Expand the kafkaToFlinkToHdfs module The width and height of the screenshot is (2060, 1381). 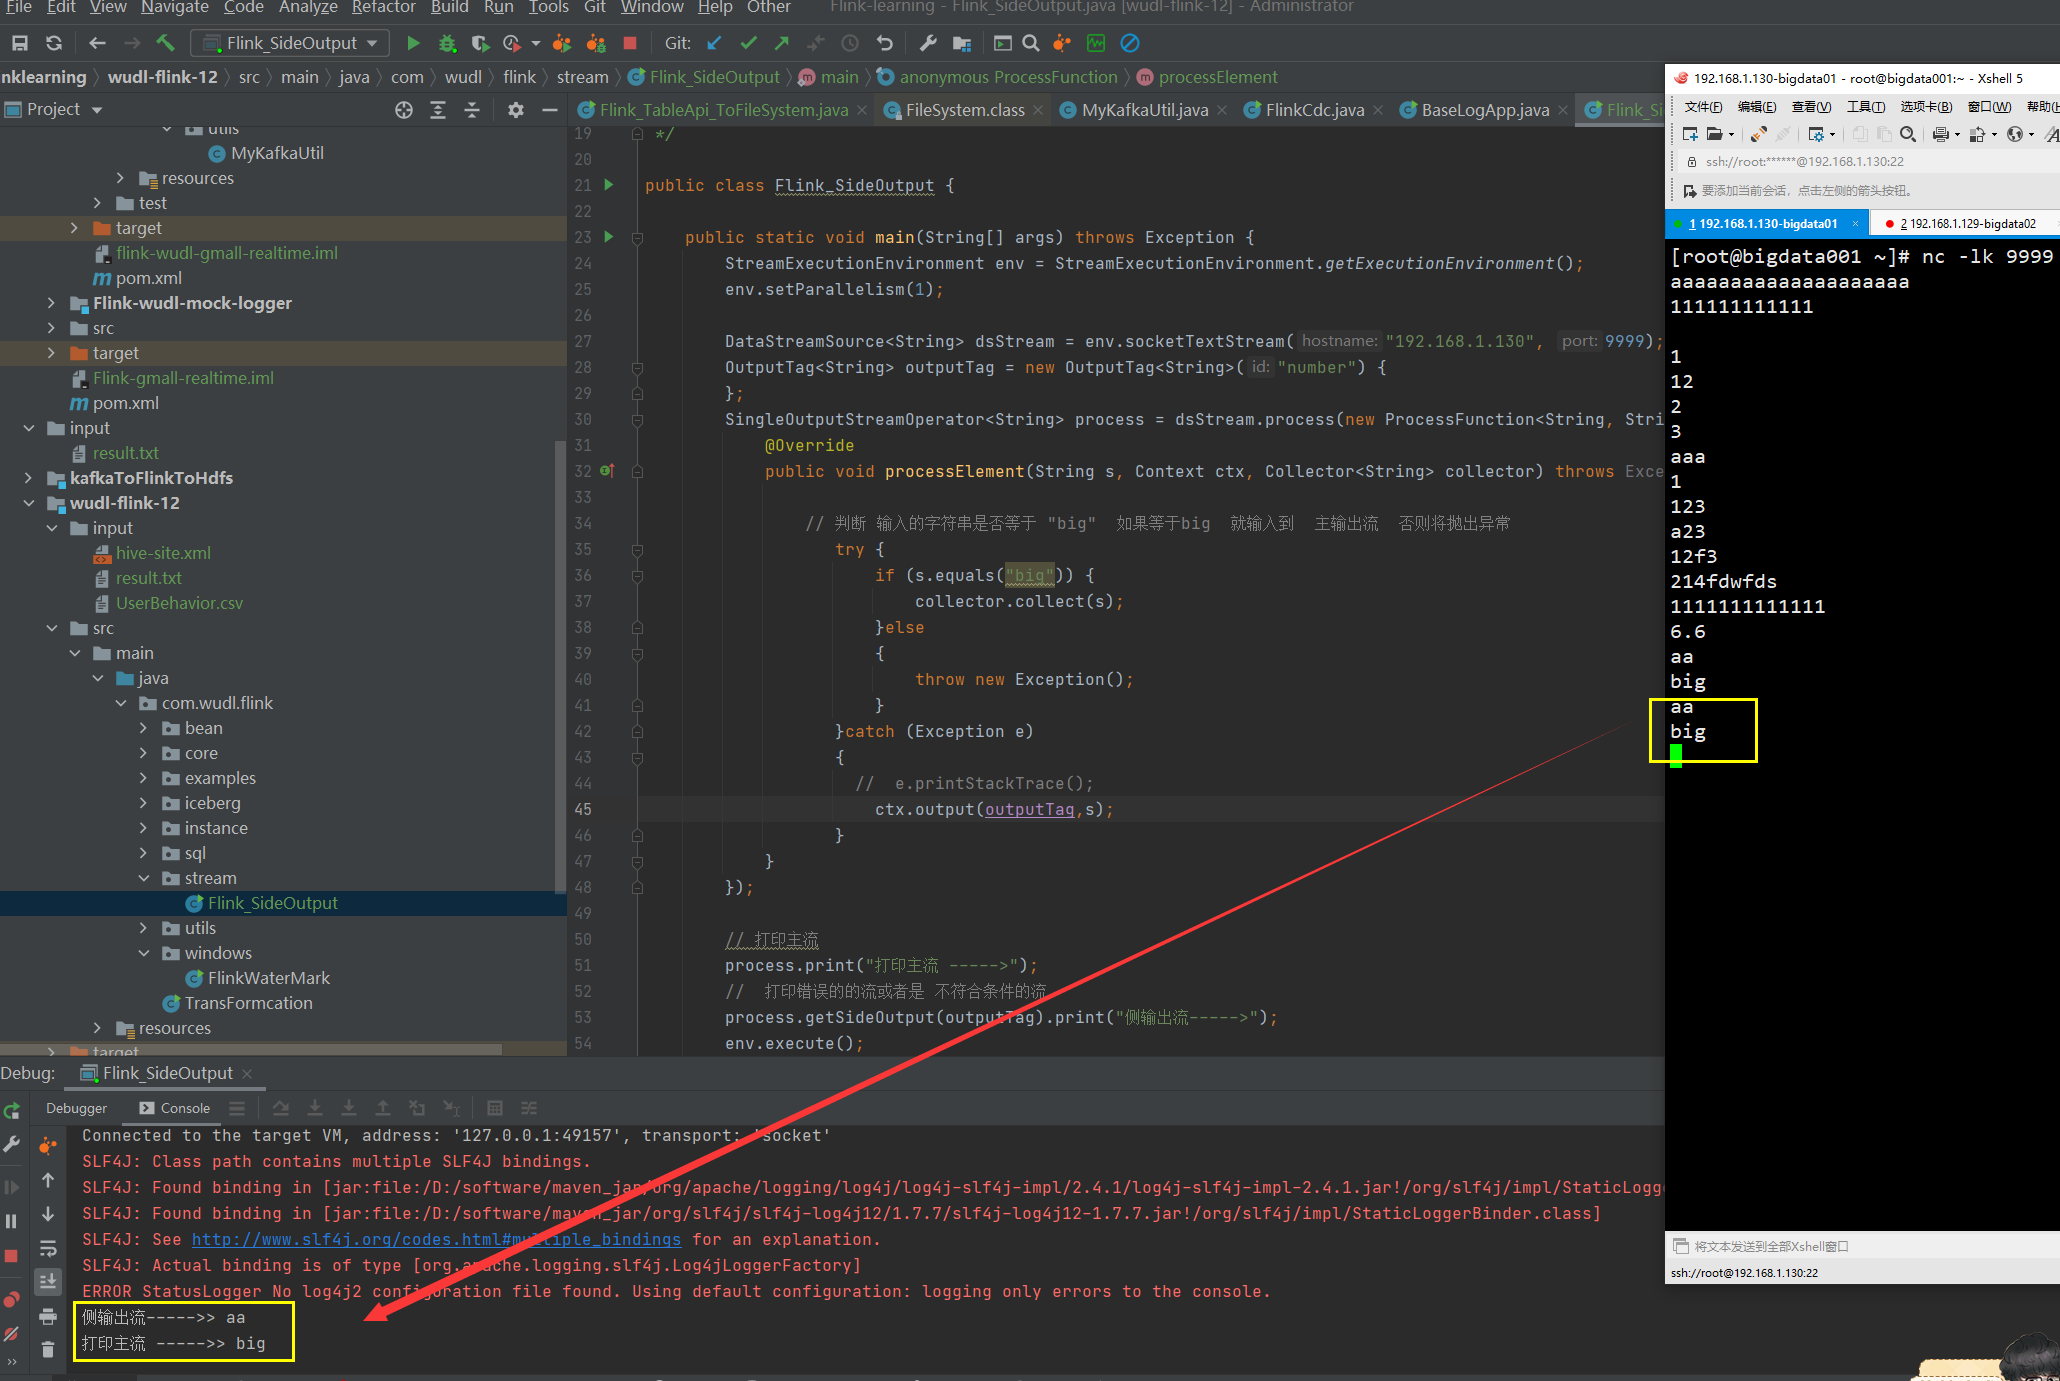click(x=28, y=478)
